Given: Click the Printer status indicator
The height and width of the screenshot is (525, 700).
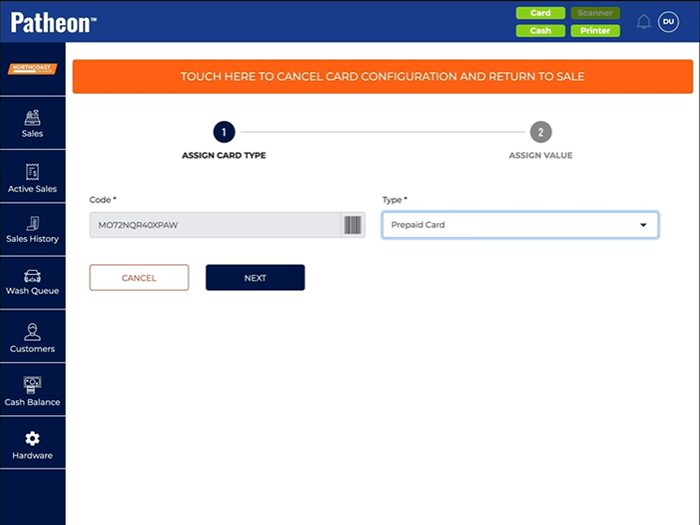Looking at the screenshot, I should click(595, 31).
